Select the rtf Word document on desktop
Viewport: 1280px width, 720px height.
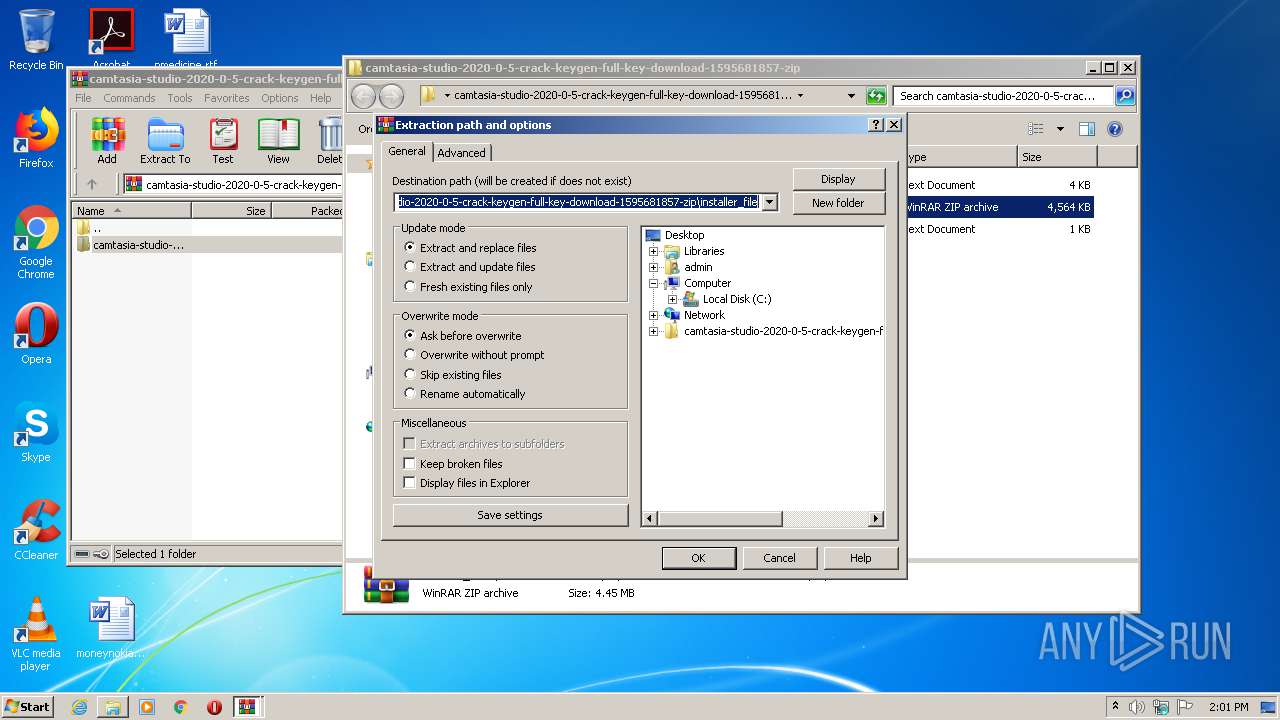[186, 38]
